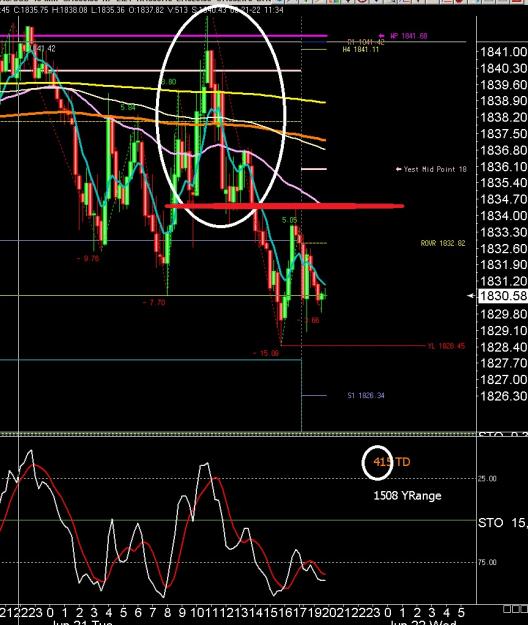Image resolution: width=528 pixels, height=625 pixels.
Task: Click the 1836.80 price axis label
Action: click(504, 150)
